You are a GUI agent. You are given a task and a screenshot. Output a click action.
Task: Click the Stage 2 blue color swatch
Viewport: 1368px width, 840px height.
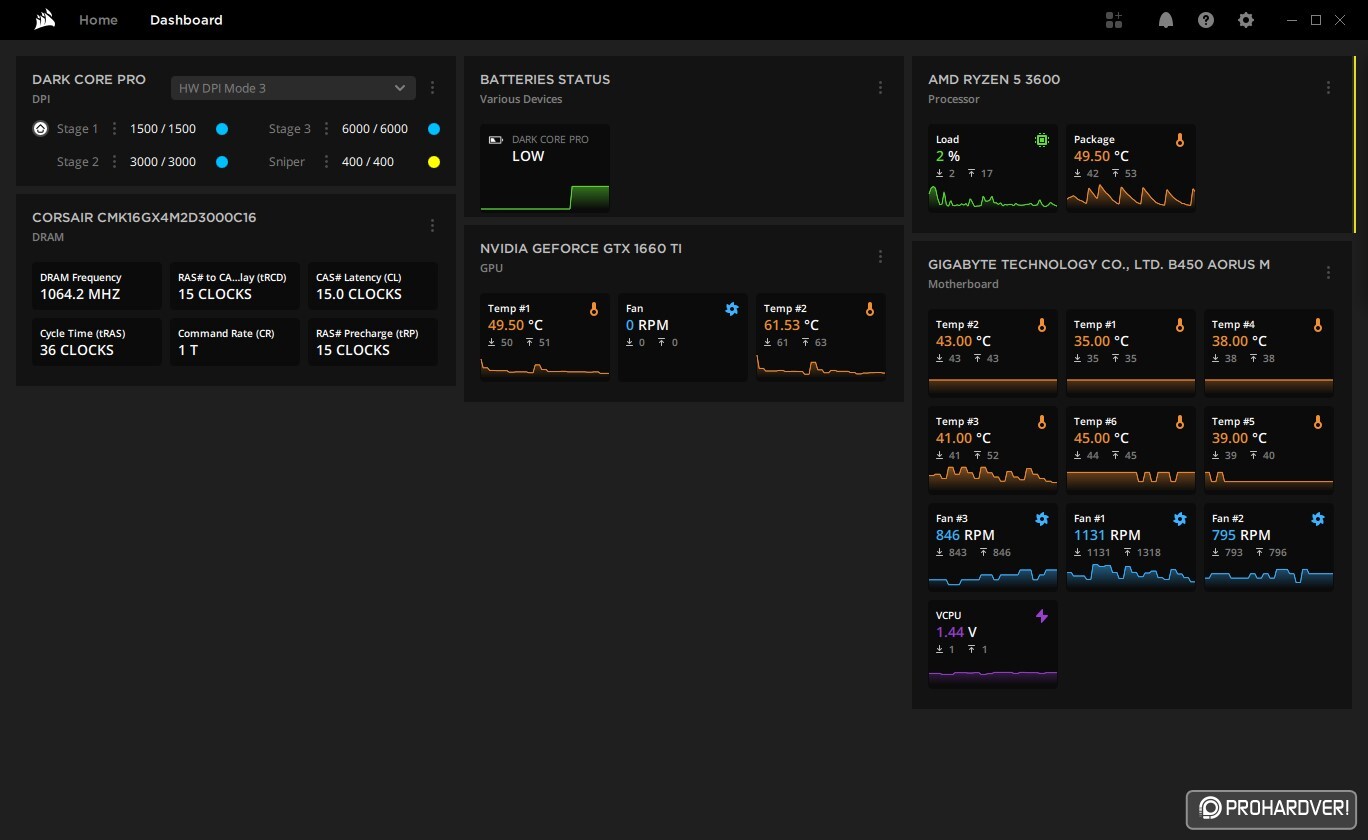click(222, 162)
